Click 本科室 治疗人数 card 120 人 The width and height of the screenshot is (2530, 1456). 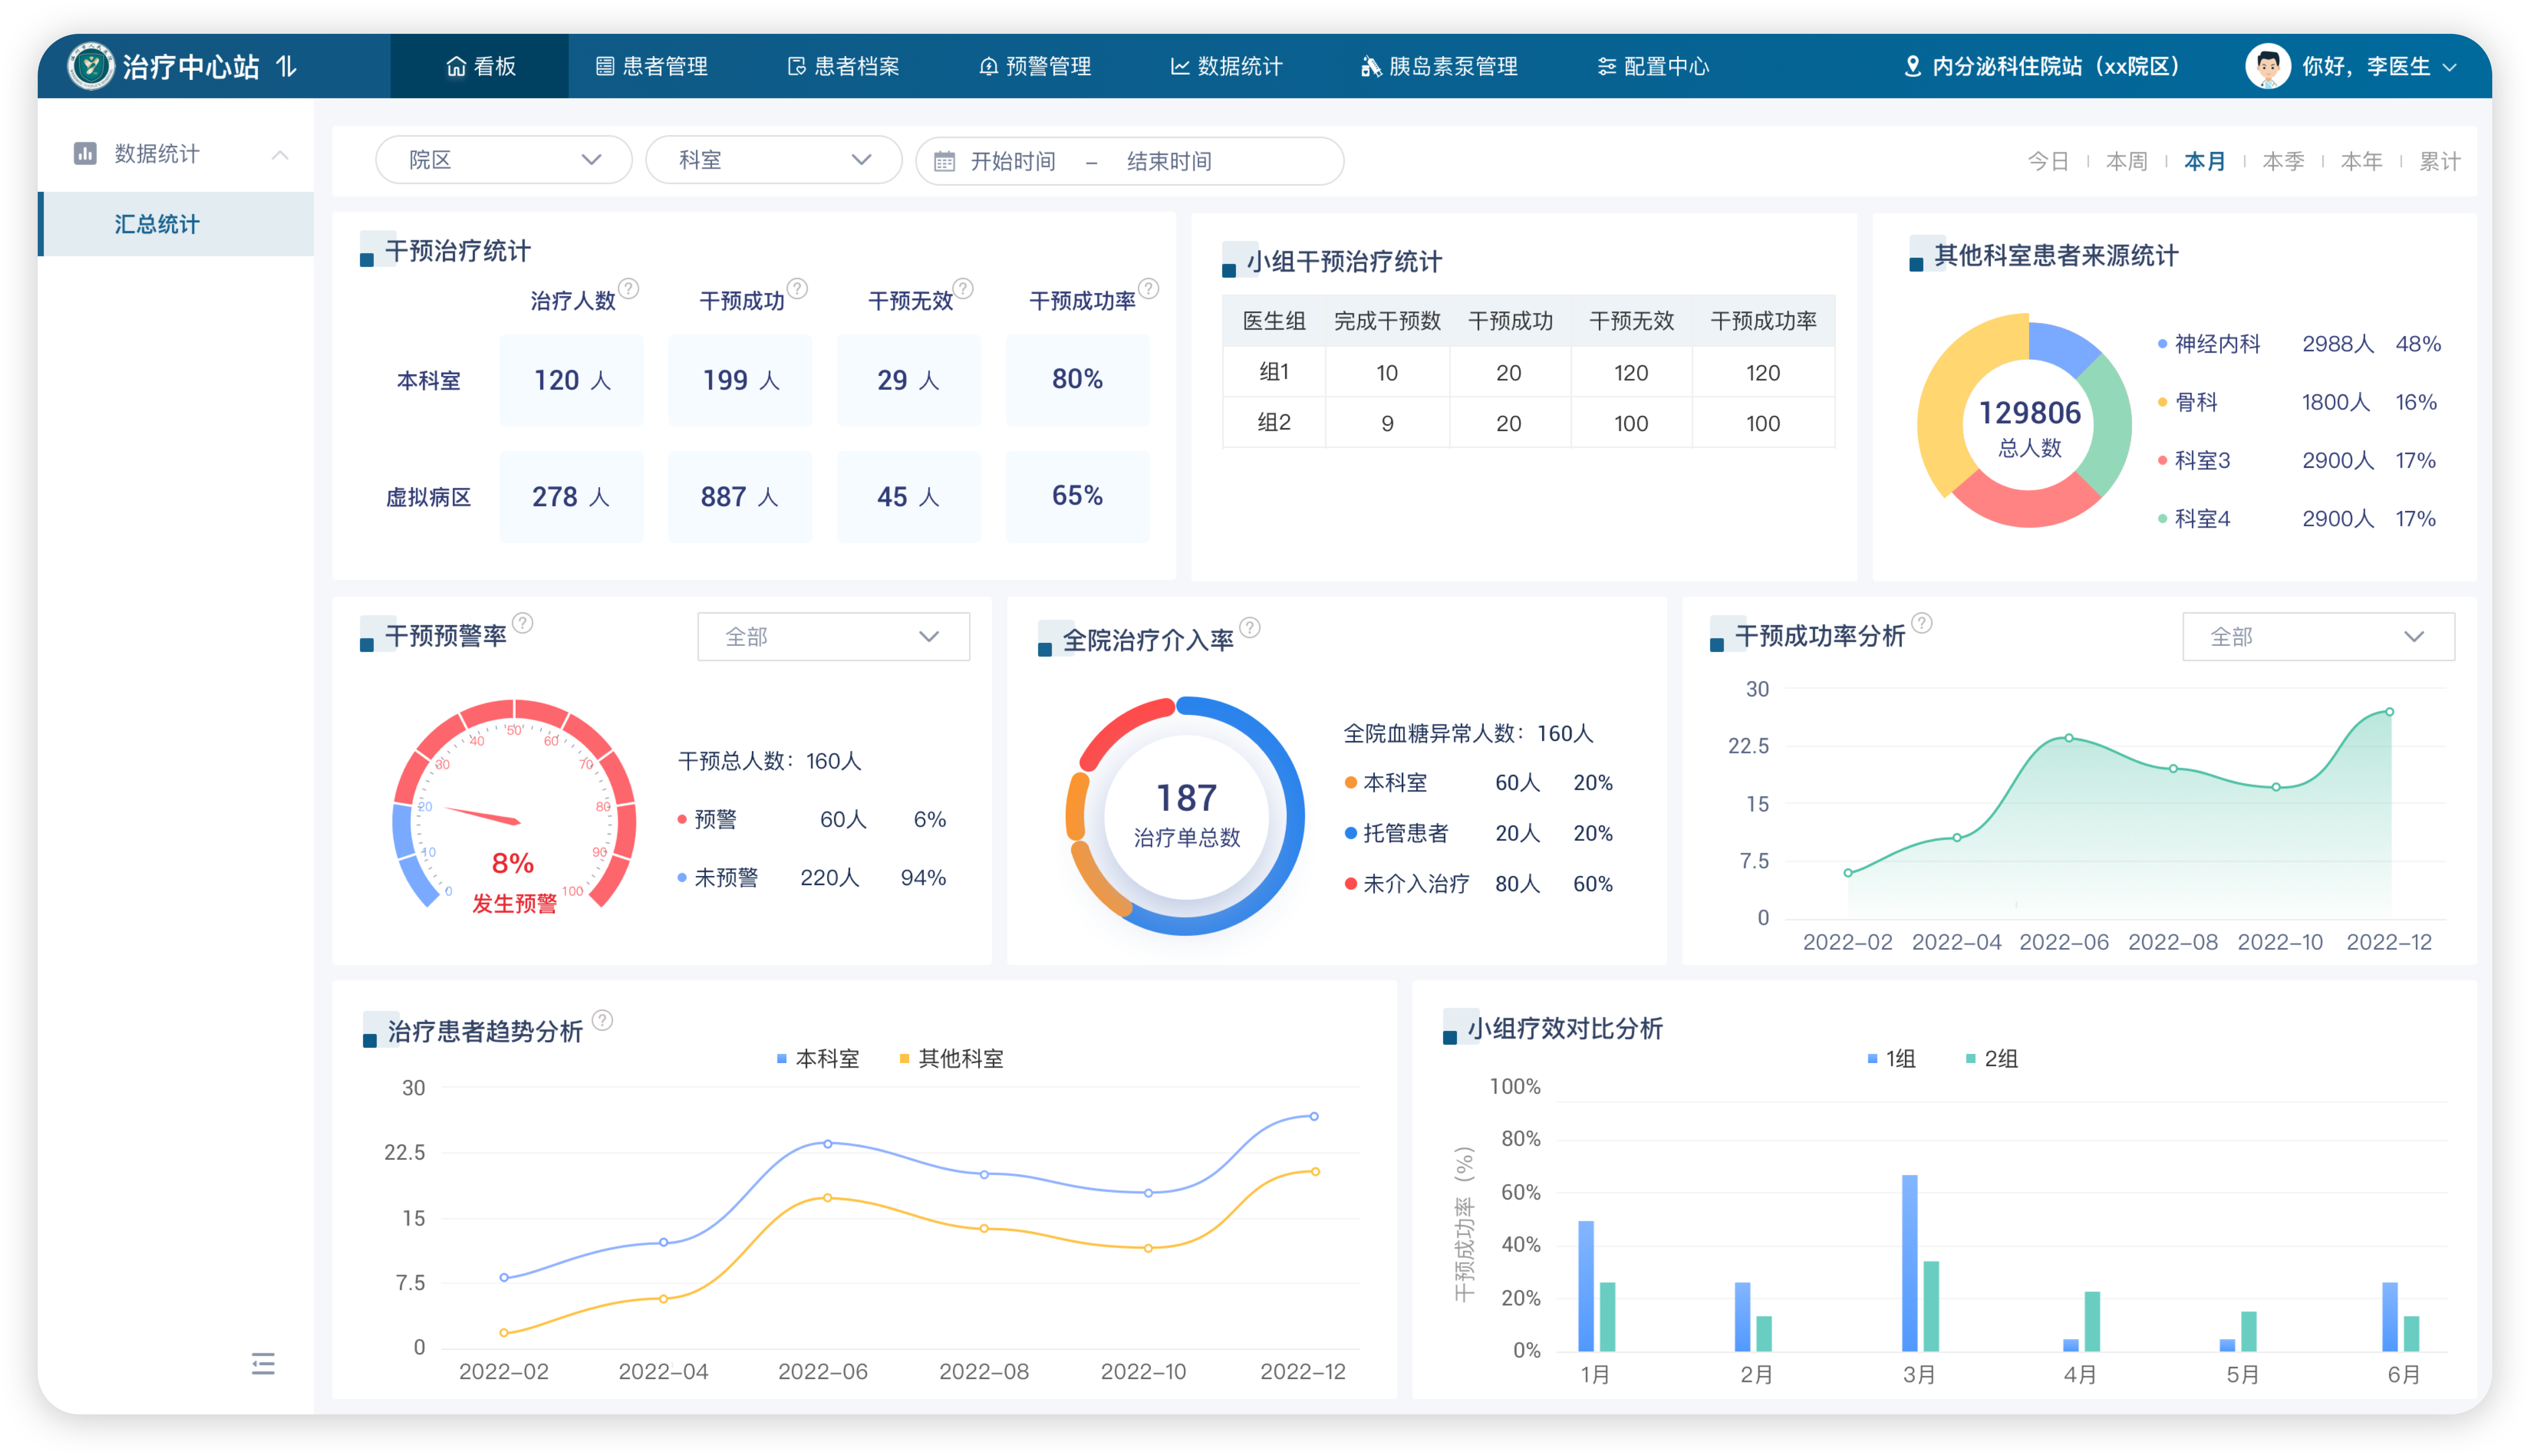tap(572, 380)
